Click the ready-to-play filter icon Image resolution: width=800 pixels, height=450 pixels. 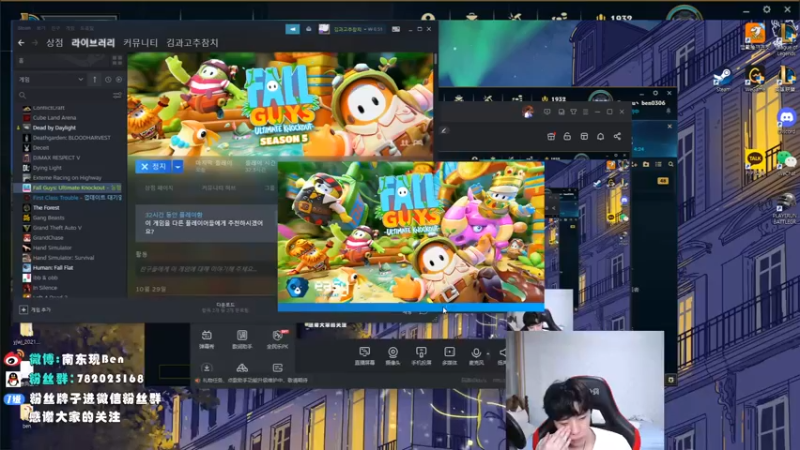coord(119,80)
